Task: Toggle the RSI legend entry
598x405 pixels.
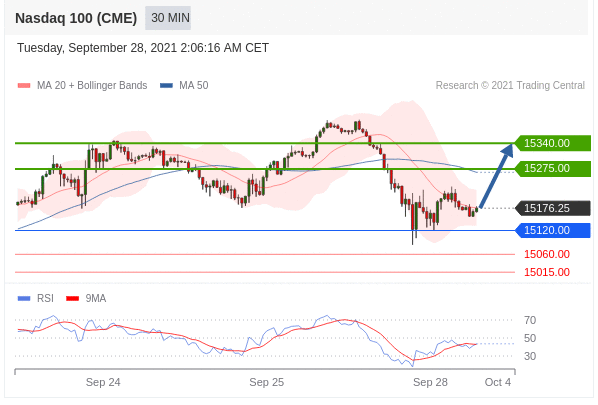Action: pos(35,298)
